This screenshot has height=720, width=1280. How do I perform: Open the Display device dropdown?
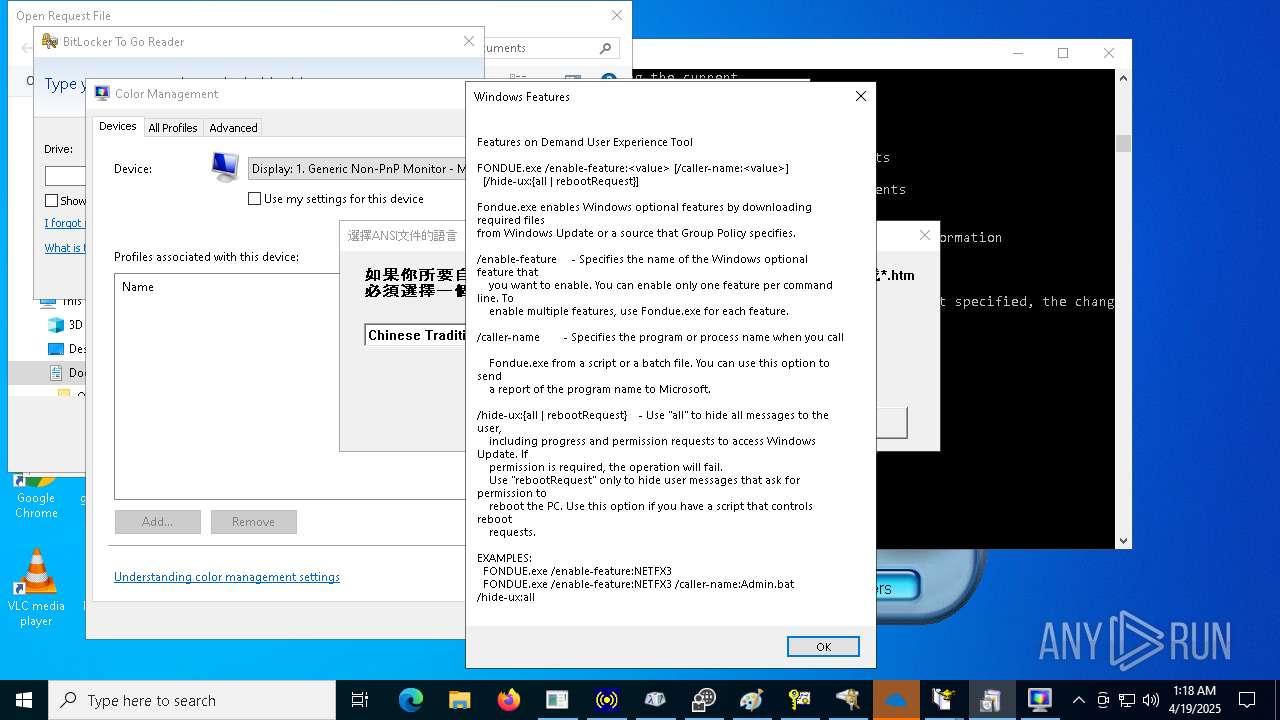click(x=357, y=169)
